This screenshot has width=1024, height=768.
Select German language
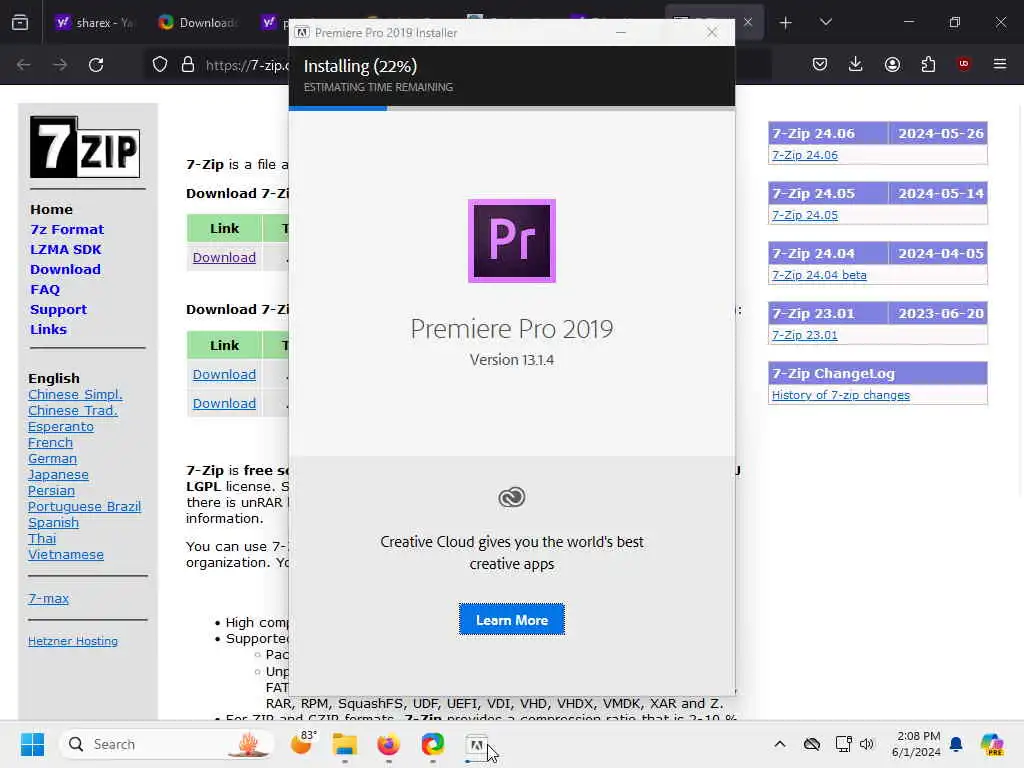[x=52, y=458]
